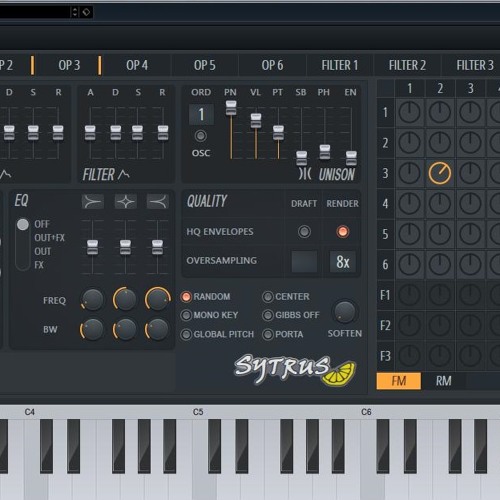
Task: Click matrix knob row 1 column 1
Action: tap(409, 112)
